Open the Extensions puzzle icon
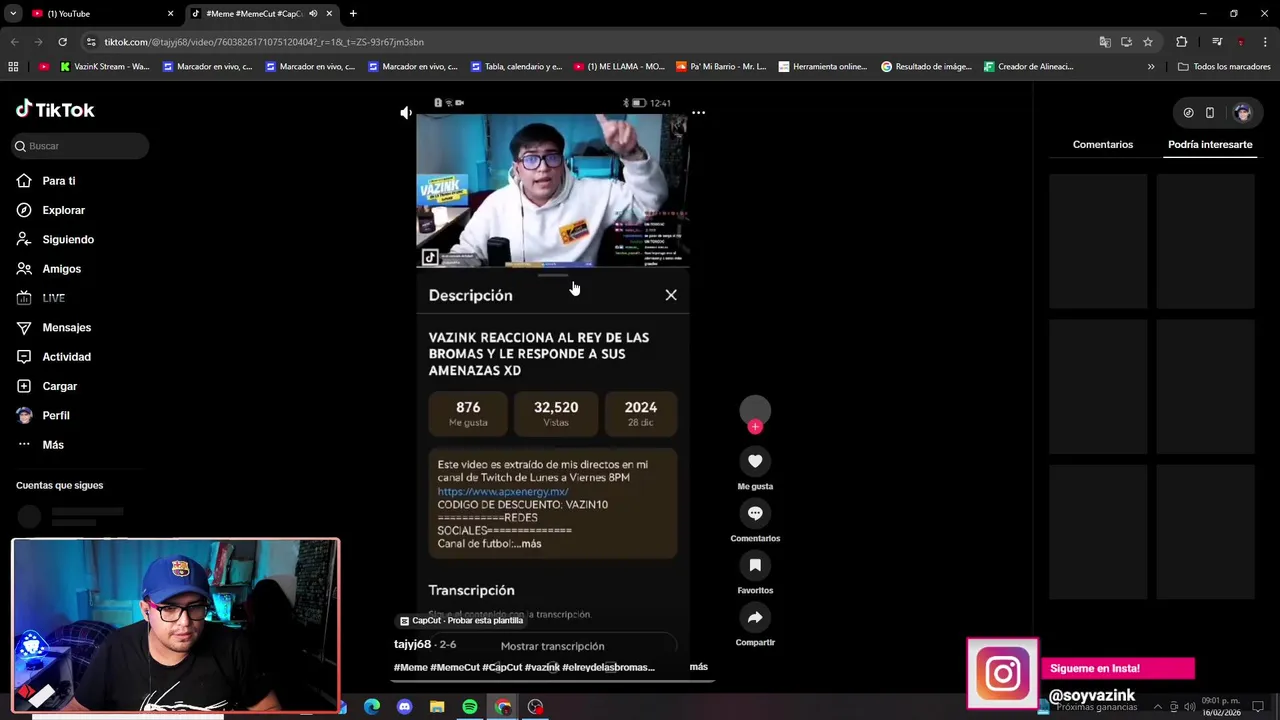 pos(1182,42)
